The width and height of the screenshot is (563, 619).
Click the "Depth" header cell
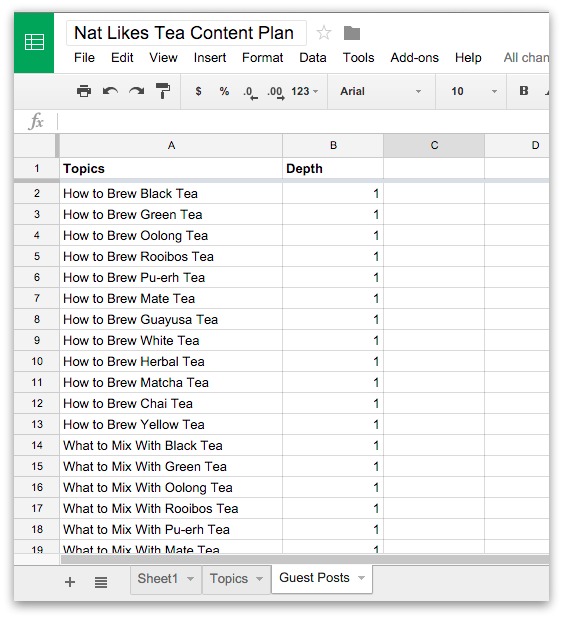(x=333, y=169)
